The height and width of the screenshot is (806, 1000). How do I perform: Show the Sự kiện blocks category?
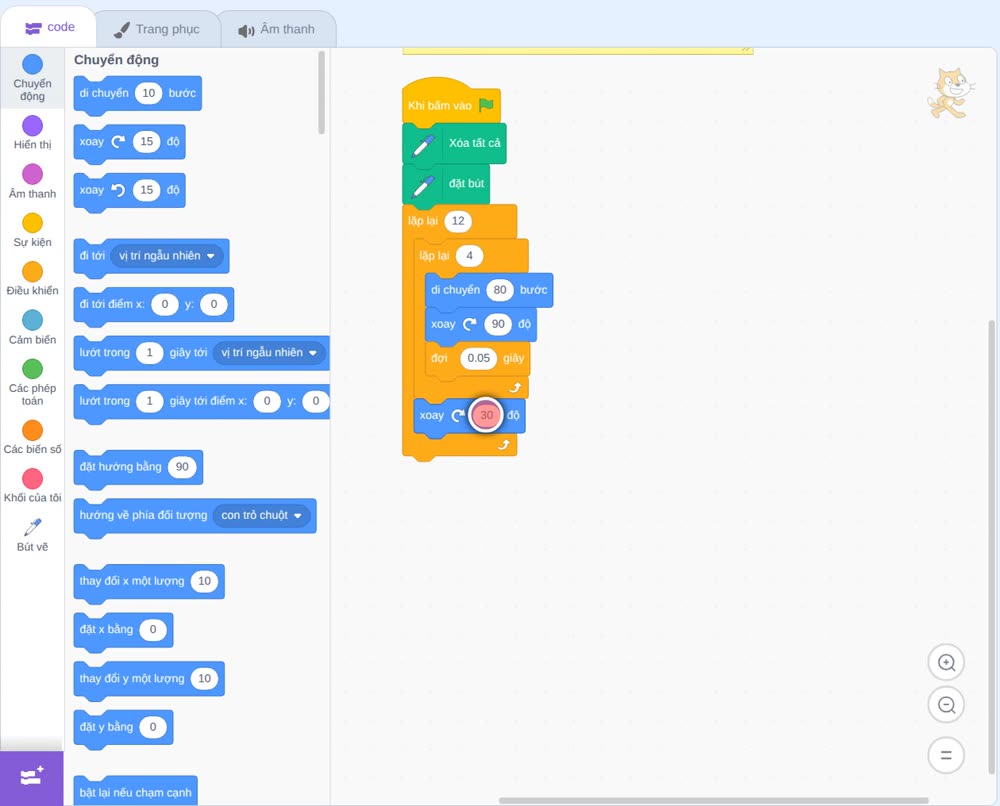coord(32,230)
